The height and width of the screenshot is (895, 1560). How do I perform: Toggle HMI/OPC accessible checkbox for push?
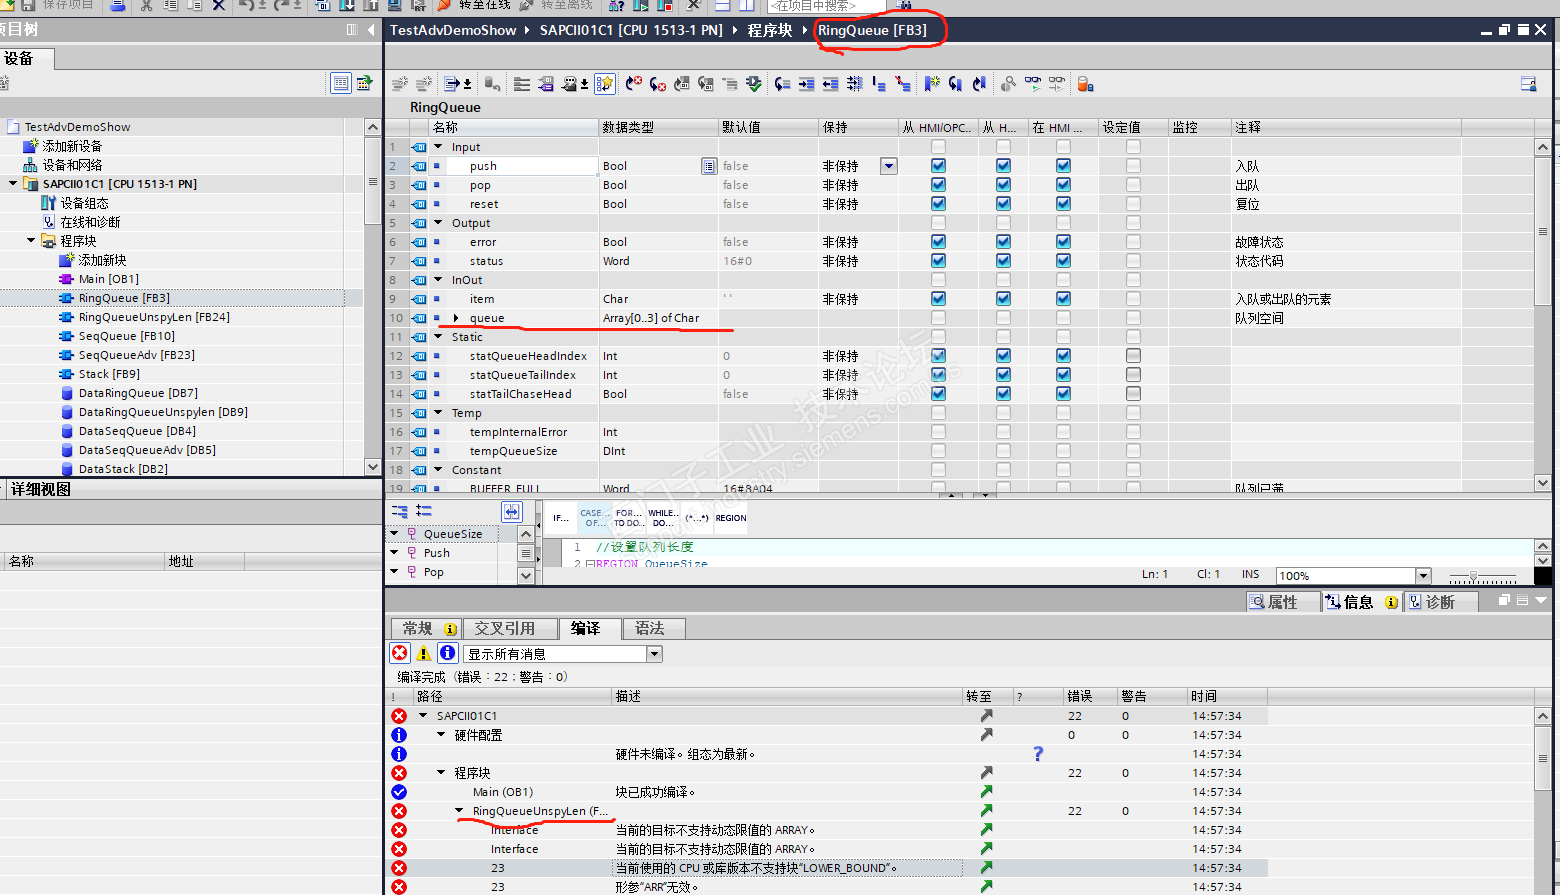pos(938,166)
